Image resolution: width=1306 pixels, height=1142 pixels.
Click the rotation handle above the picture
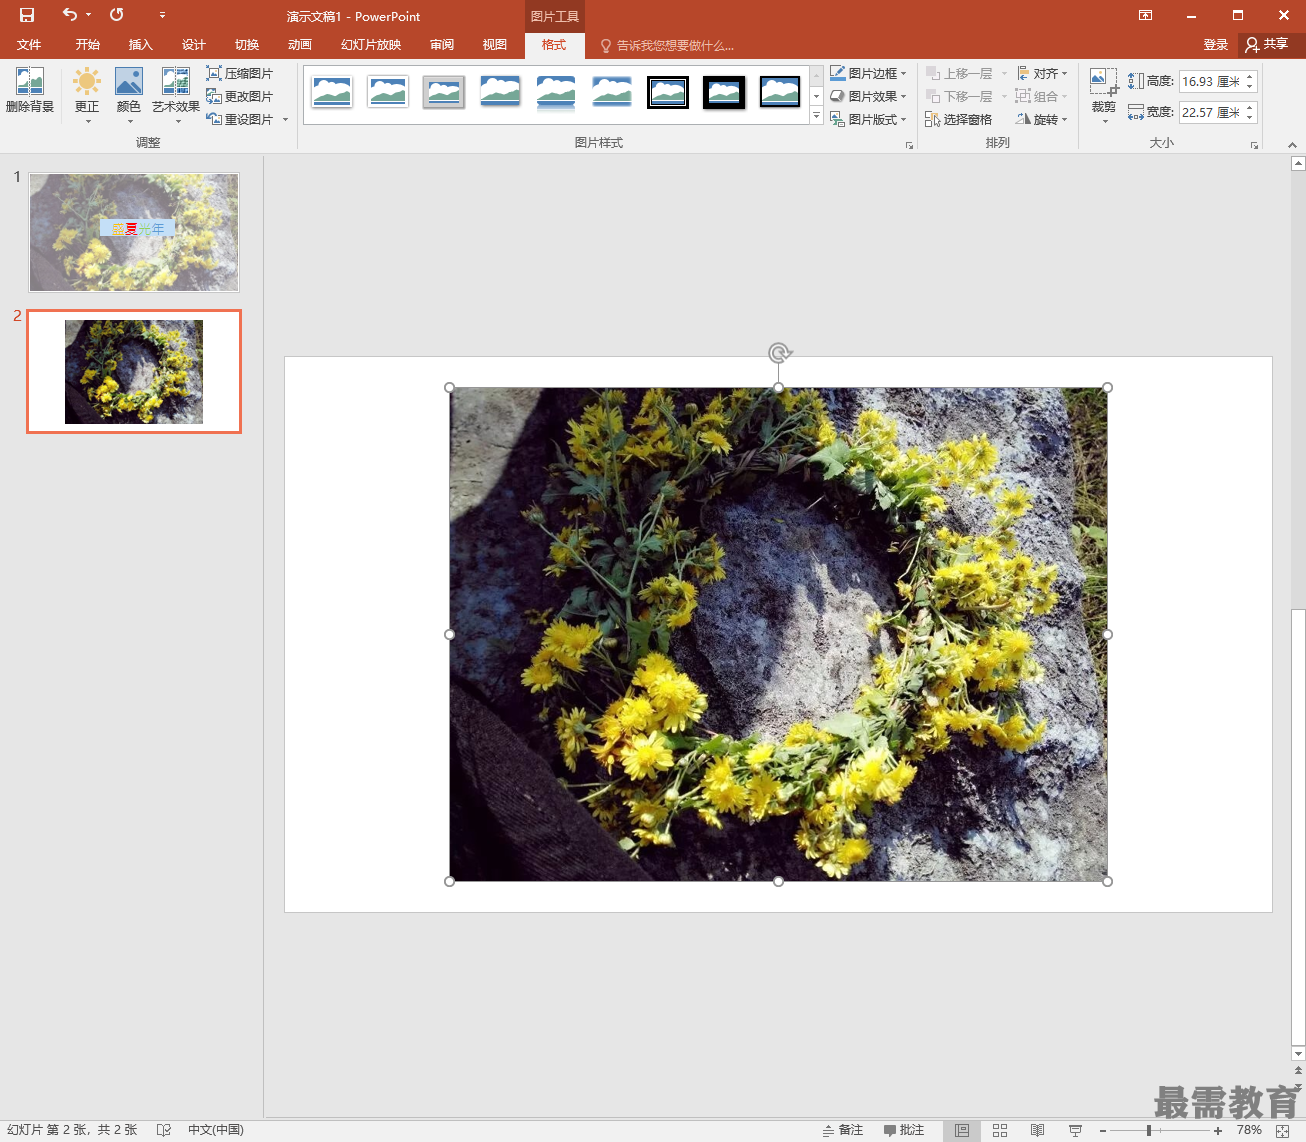point(779,353)
